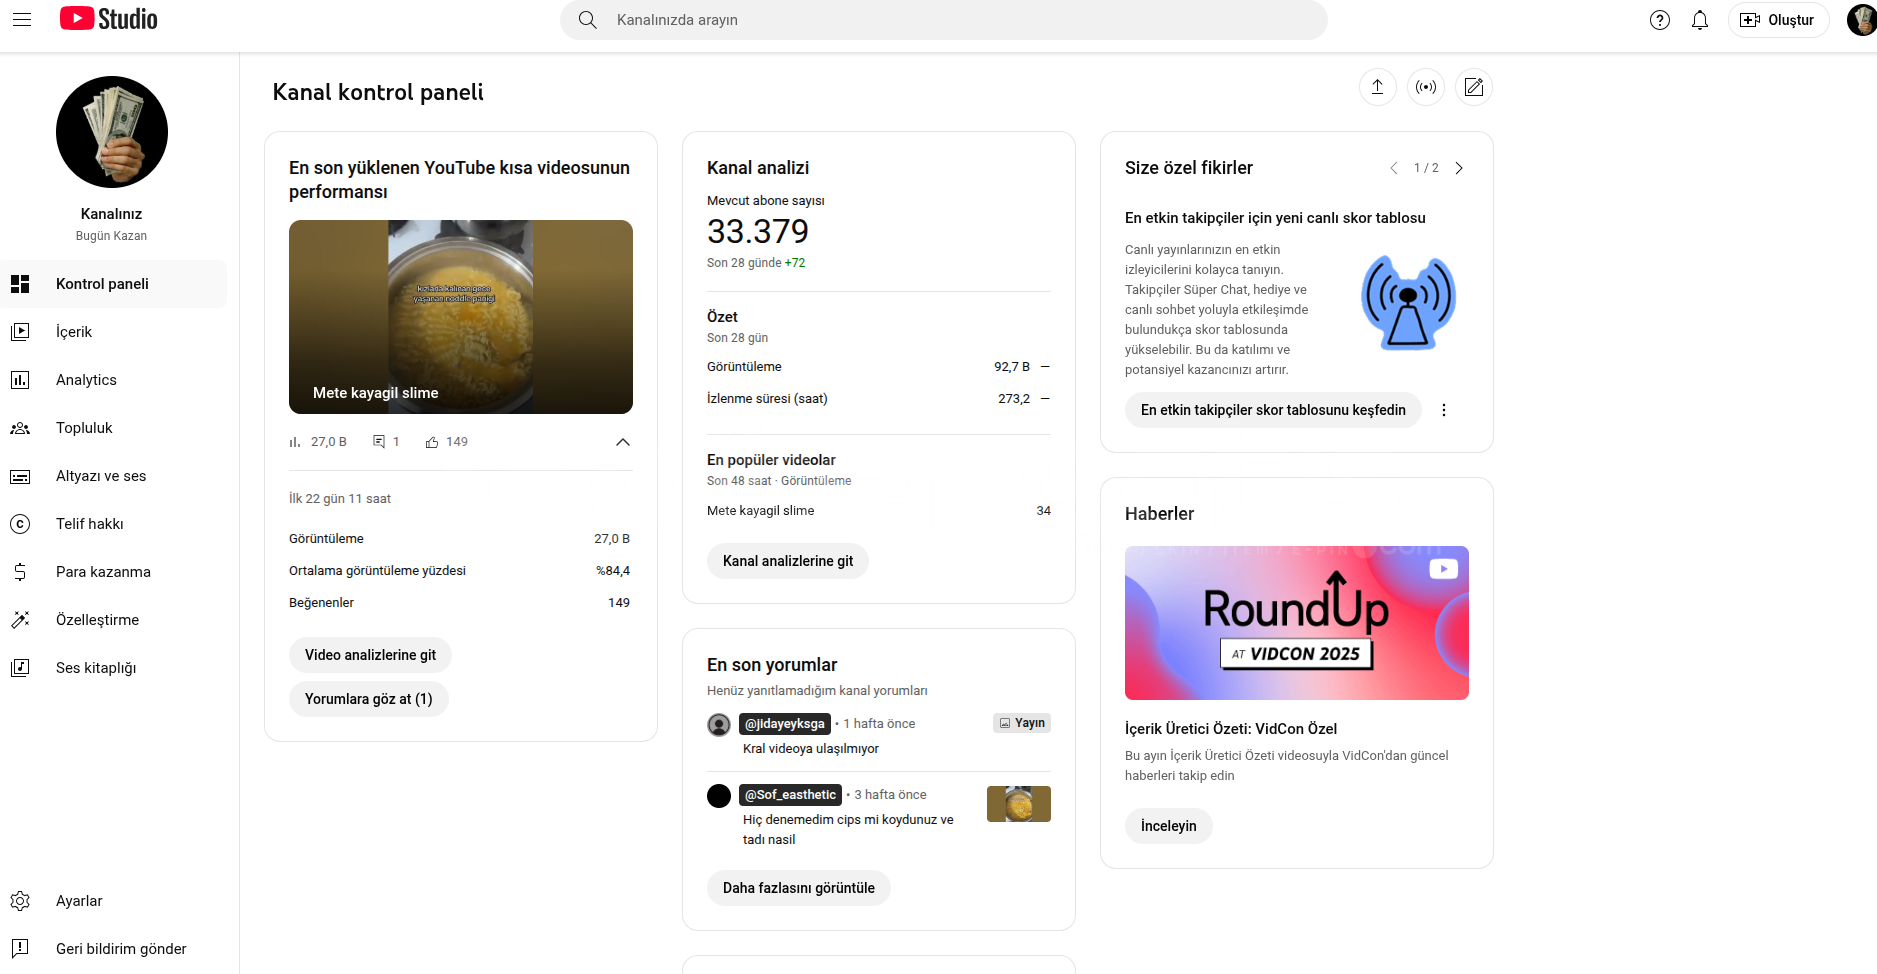Click the YouTube Studio logo
The height and width of the screenshot is (974, 1877).
(x=109, y=19)
